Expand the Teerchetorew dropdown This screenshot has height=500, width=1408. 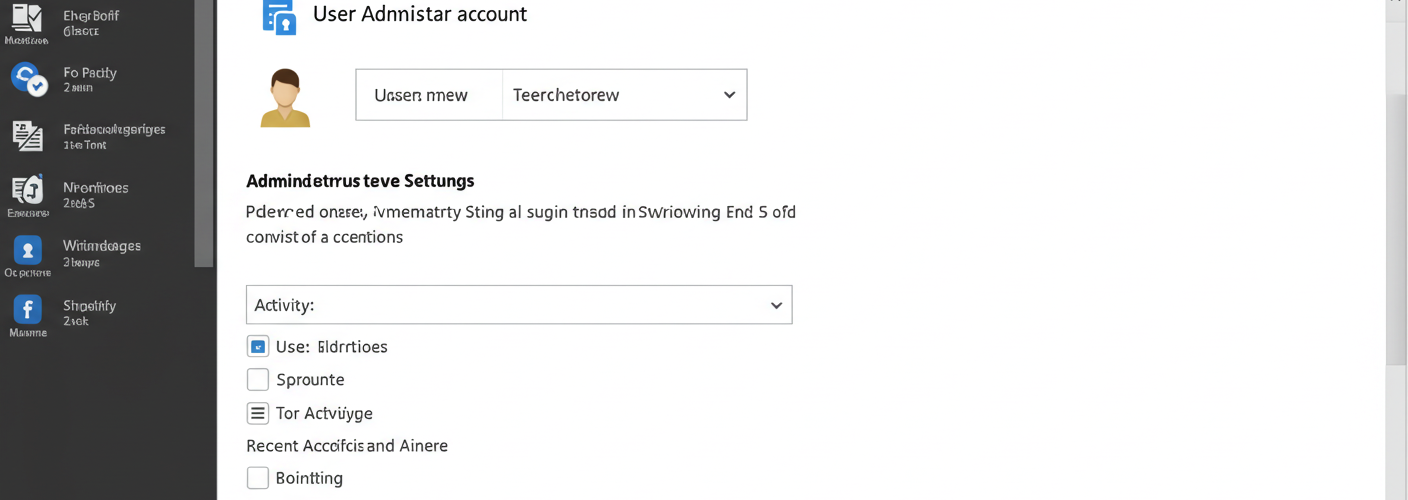[624, 95]
